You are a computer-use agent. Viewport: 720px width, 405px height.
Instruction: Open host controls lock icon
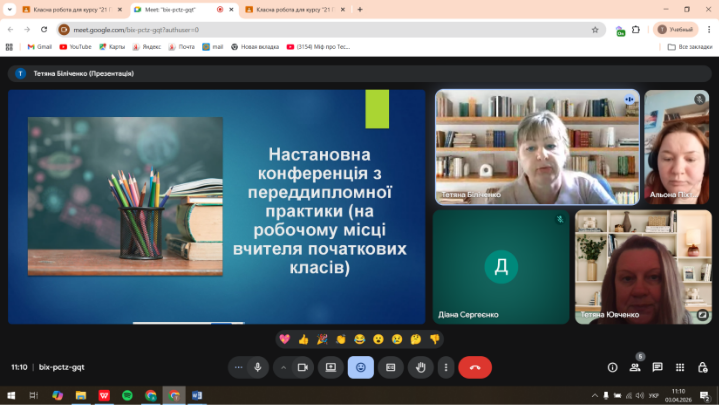703,367
